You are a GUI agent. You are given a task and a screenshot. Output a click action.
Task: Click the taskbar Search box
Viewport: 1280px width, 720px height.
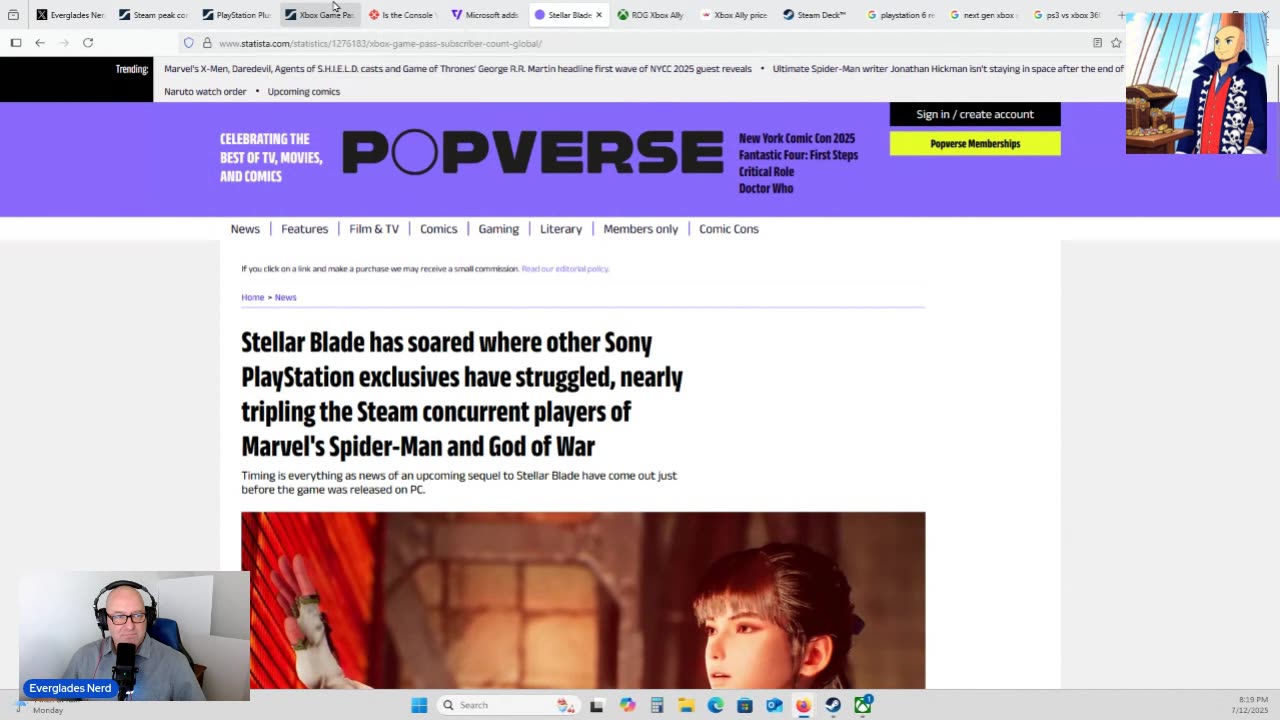510,705
